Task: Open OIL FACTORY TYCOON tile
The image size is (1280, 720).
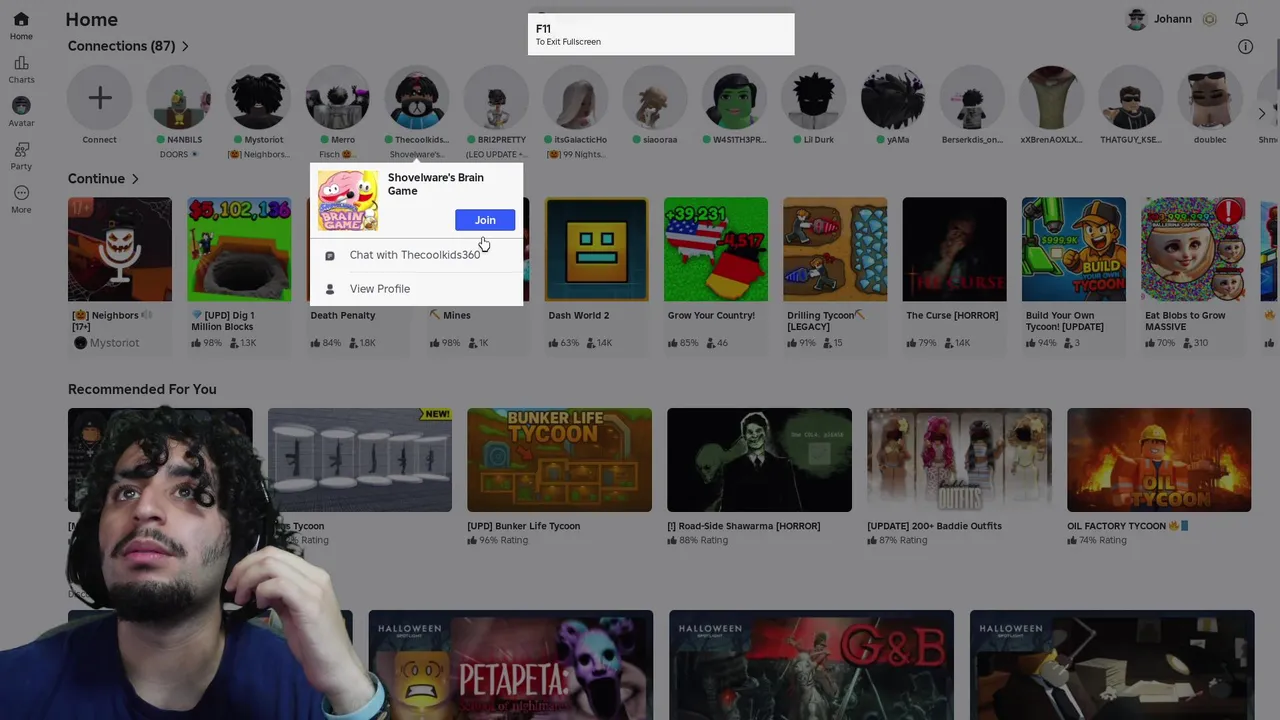Action: (x=1159, y=460)
